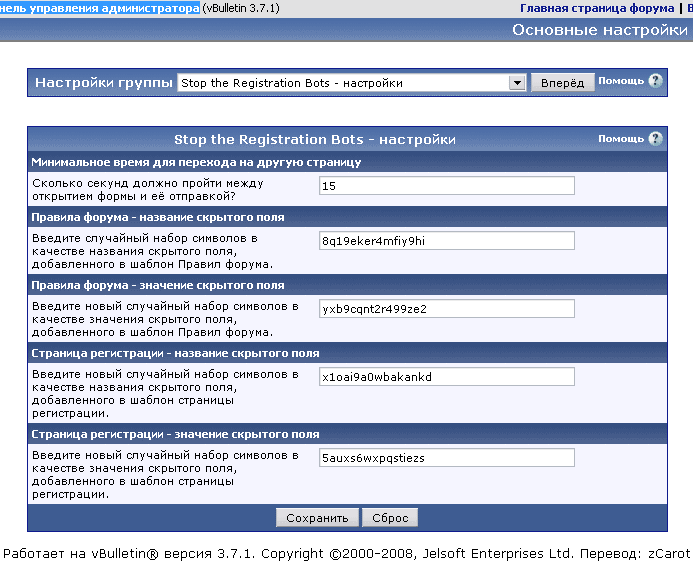The height and width of the screenshot is (574, 693).
Task: Click the Настройки группы label
Action: pos(103,83)
